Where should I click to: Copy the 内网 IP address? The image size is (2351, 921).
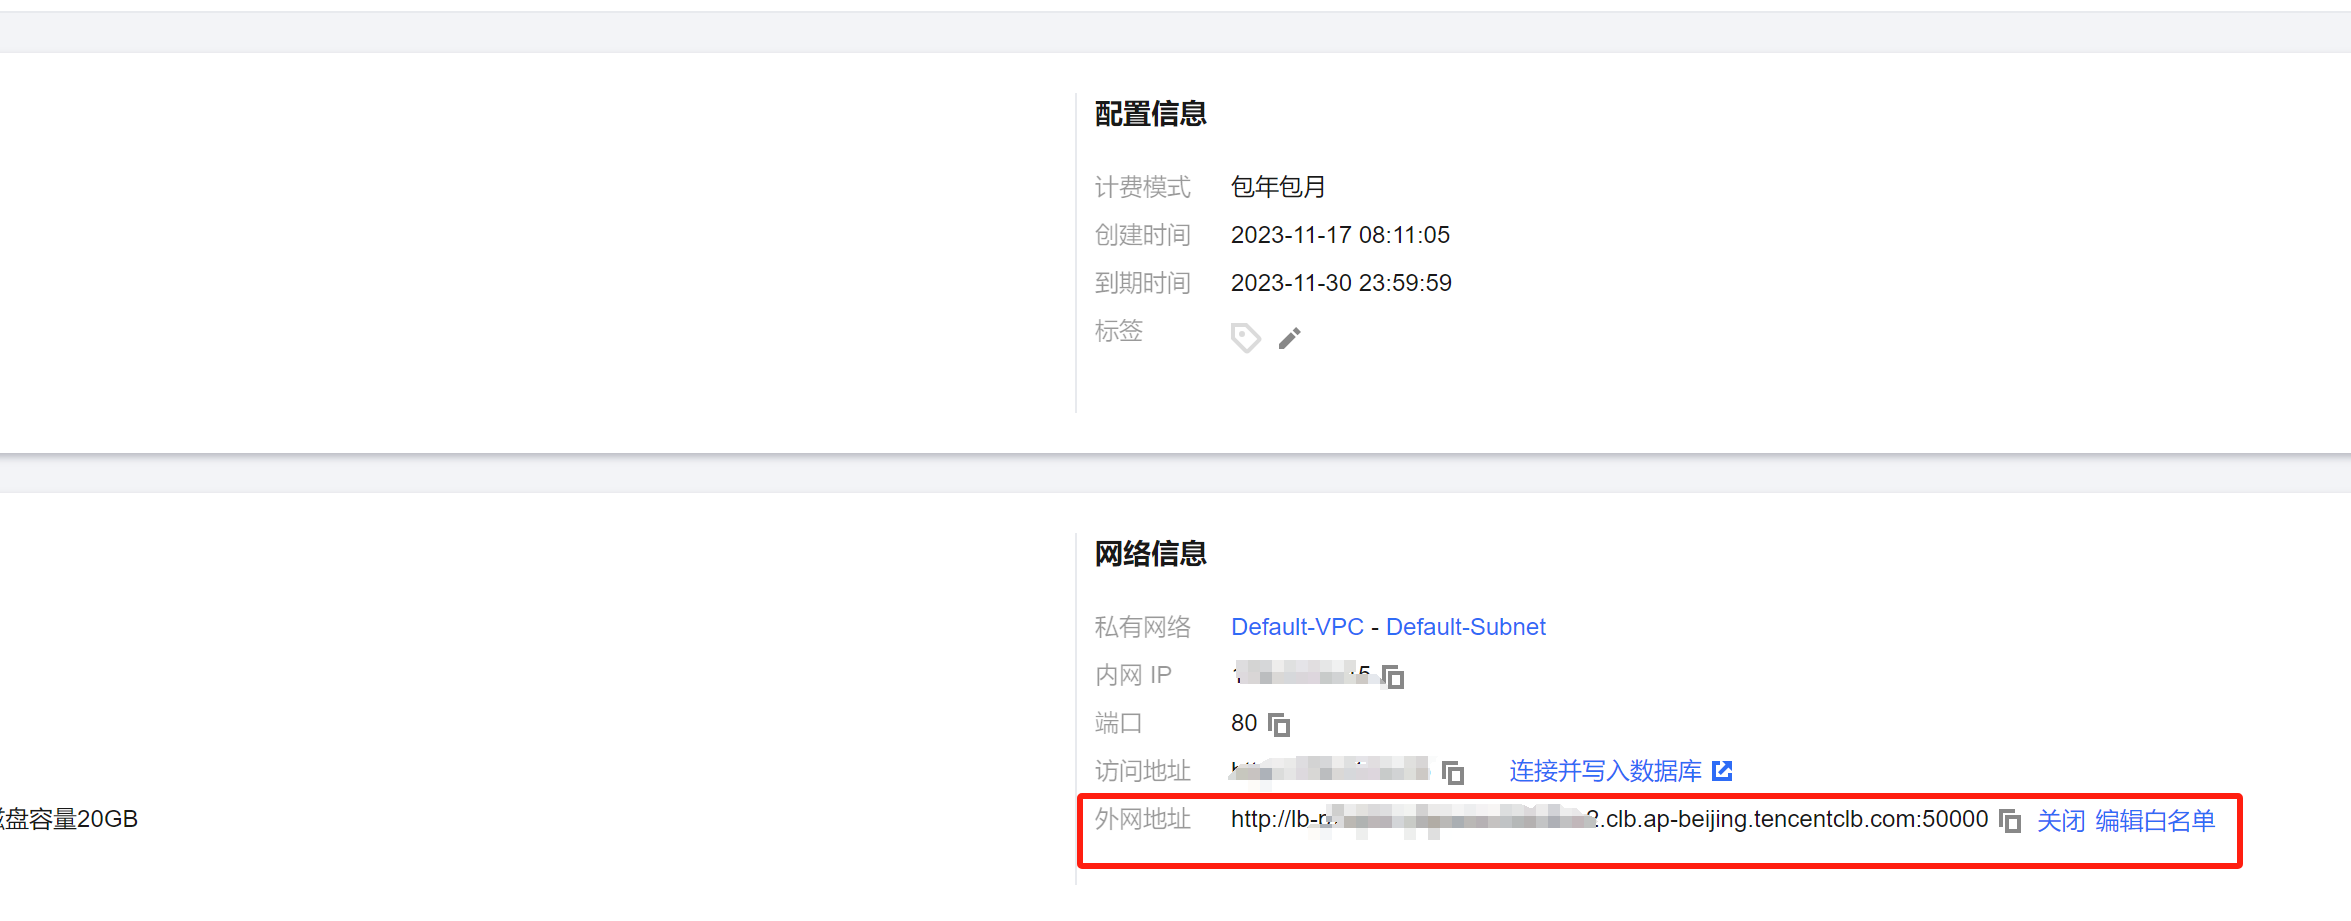click(x=1393, y=677)
